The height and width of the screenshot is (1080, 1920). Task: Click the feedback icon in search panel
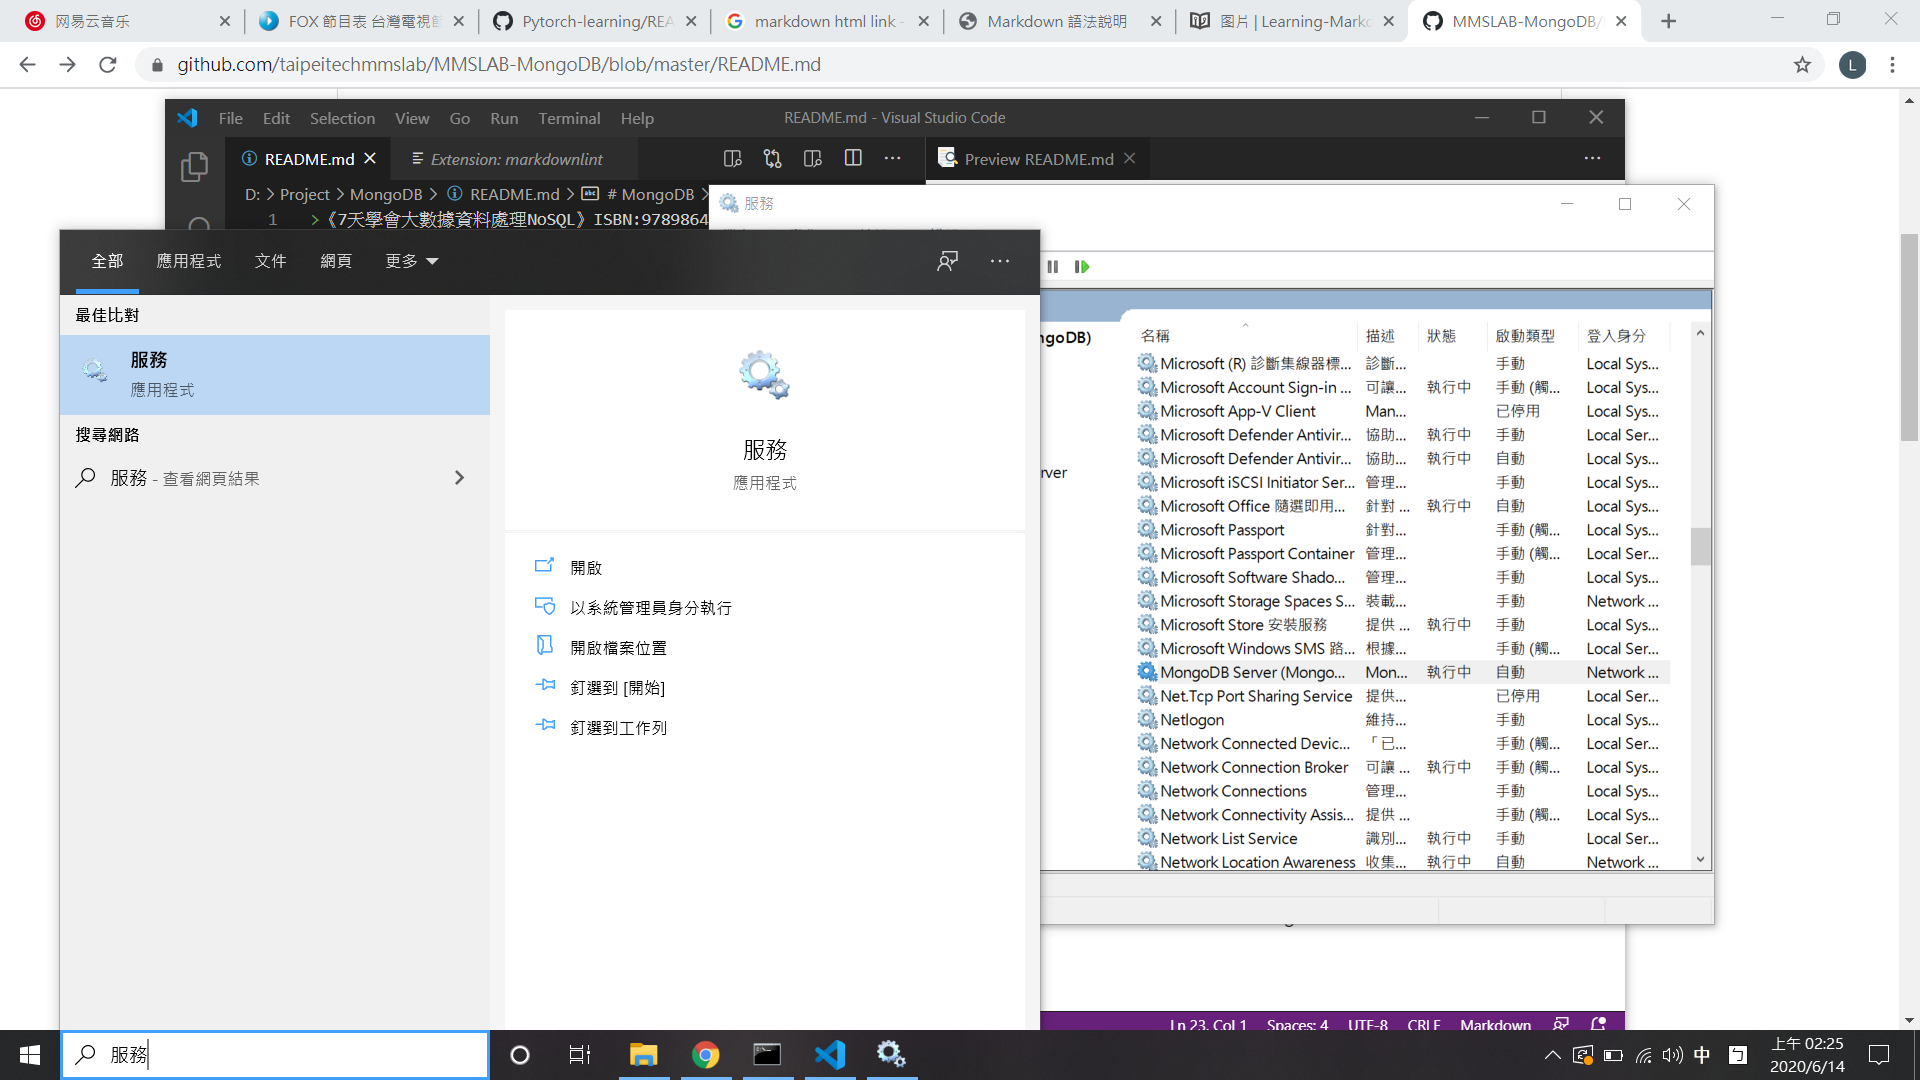tap(947, 261)
